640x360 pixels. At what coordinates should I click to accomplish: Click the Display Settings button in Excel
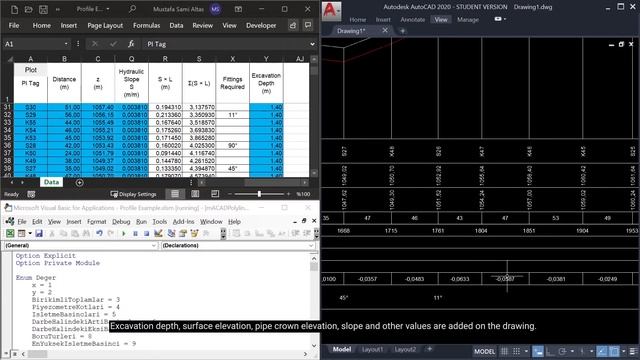[x=133, y=194]
